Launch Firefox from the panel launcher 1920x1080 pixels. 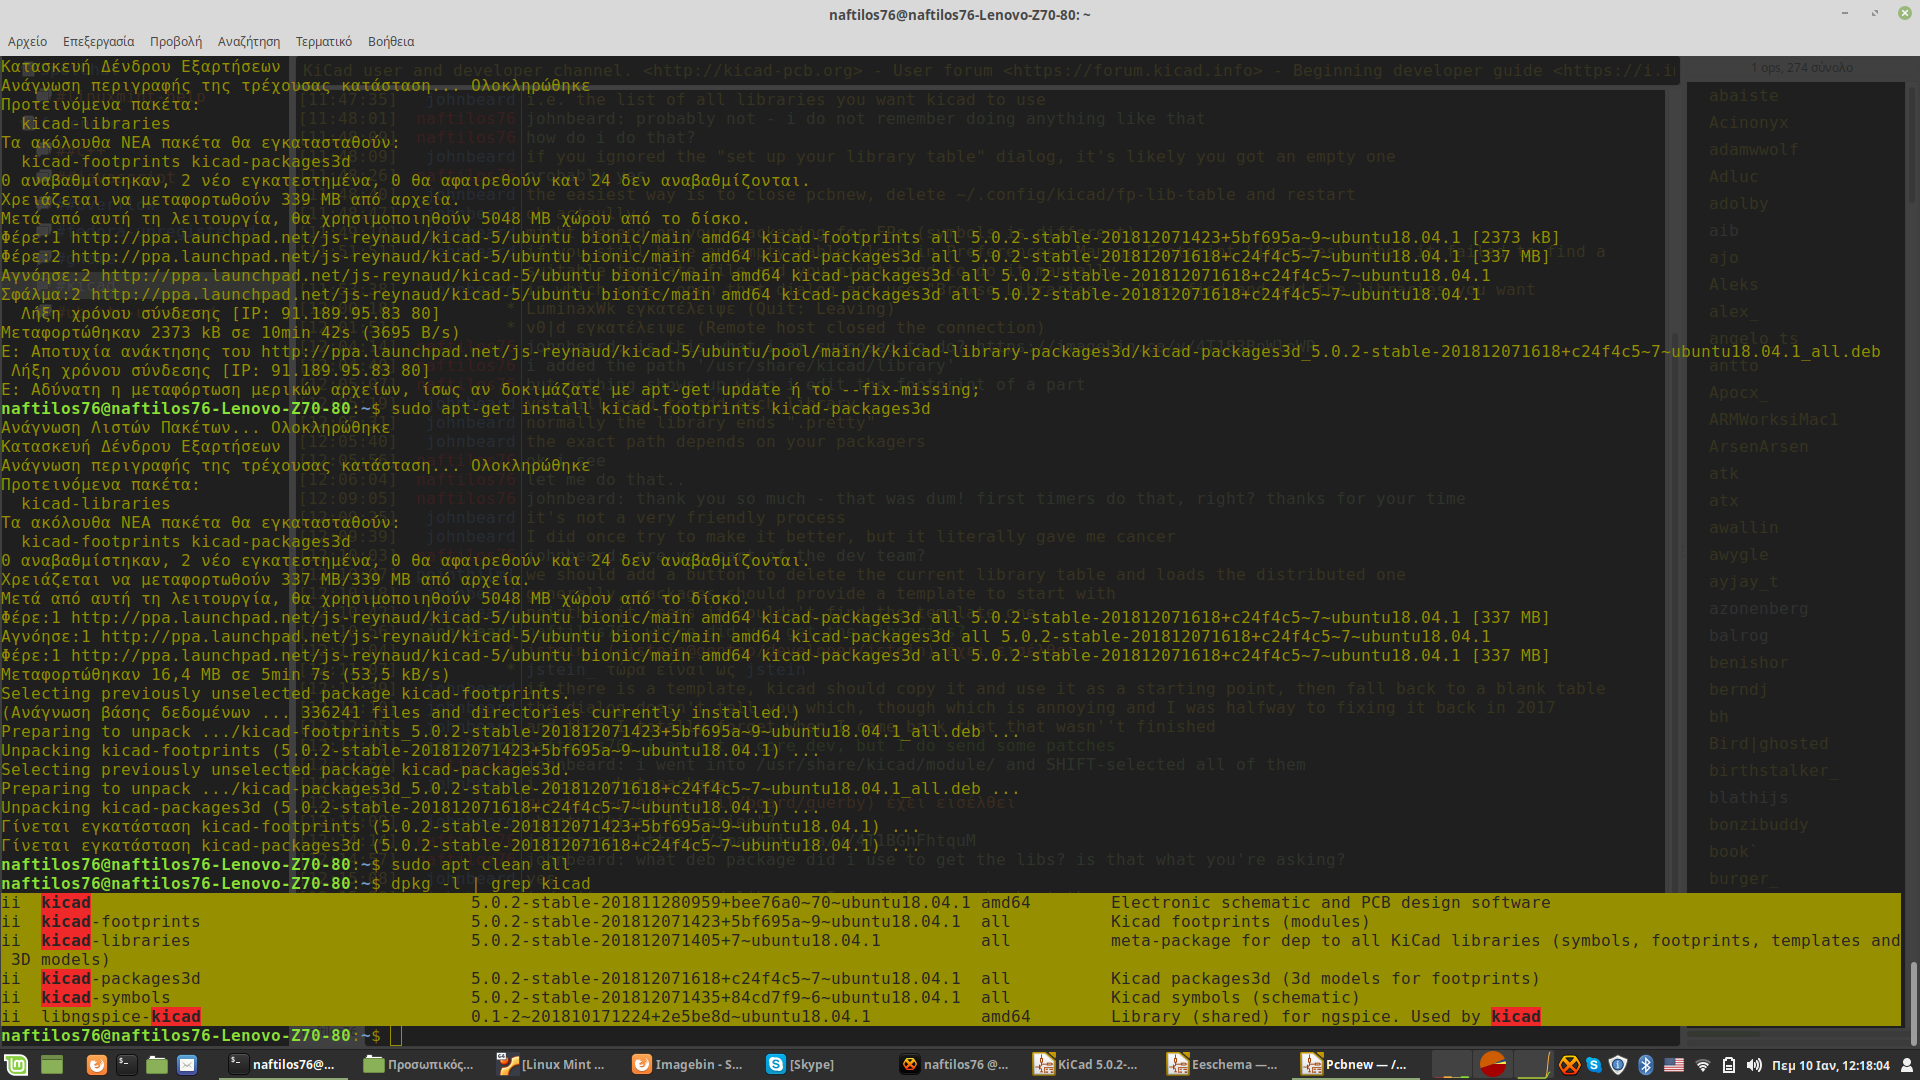click(x=97, y=1065)
